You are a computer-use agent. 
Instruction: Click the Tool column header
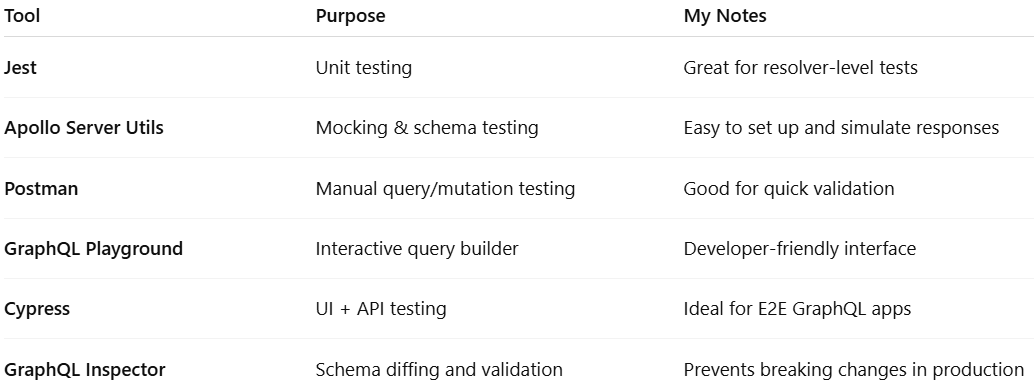click(22, 16)
